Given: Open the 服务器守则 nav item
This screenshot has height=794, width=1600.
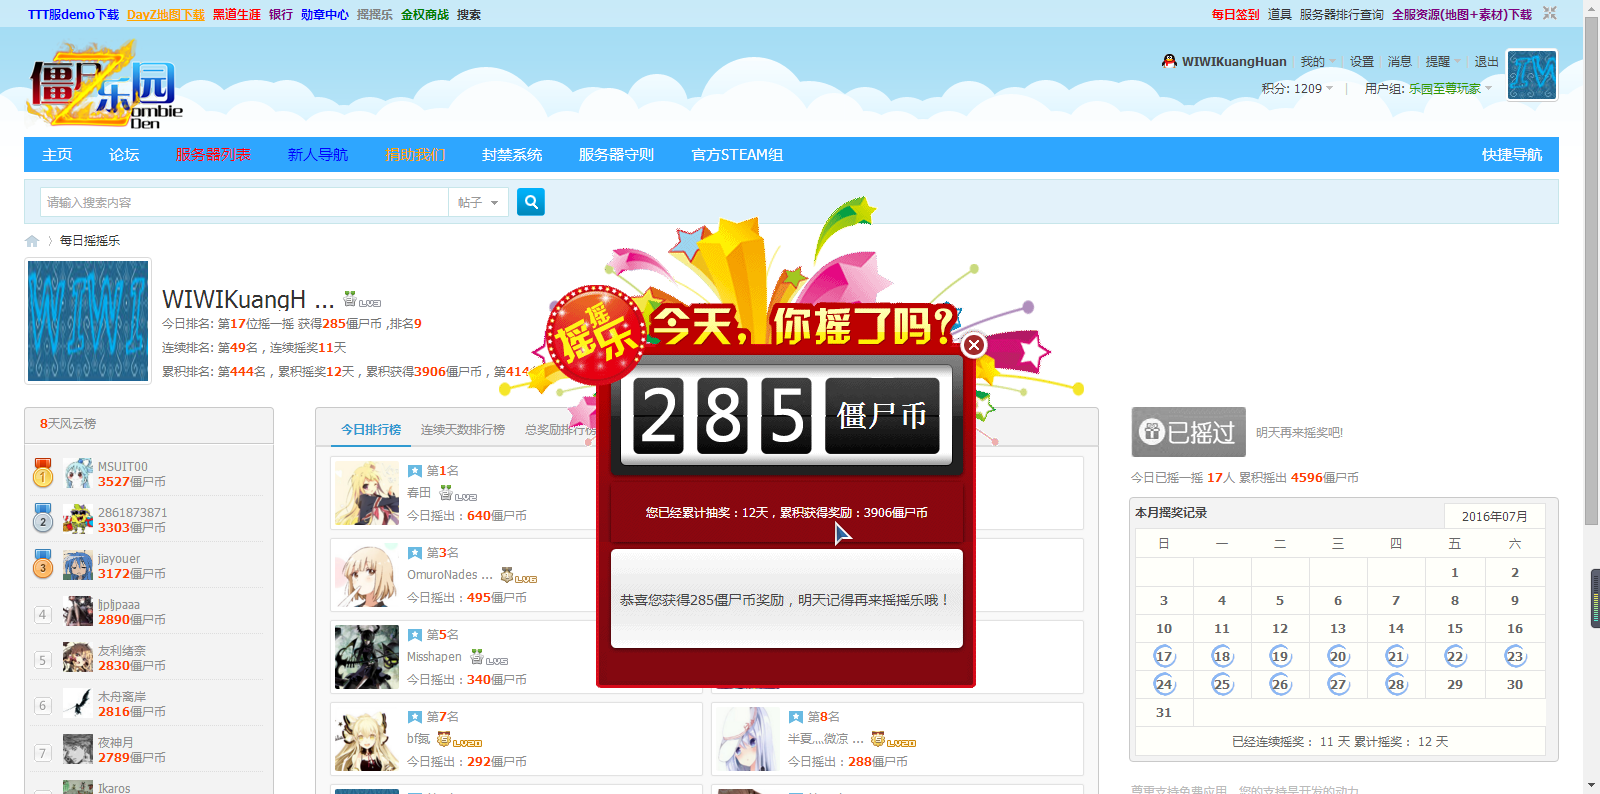Looking at the screenshot, I should click(616, 155).
